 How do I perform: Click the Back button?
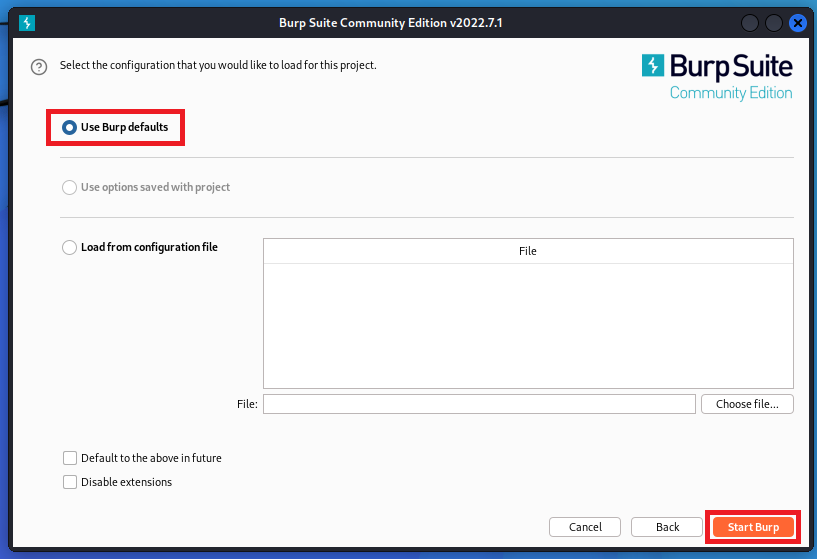pyautogui.click(x=667, y=527)
